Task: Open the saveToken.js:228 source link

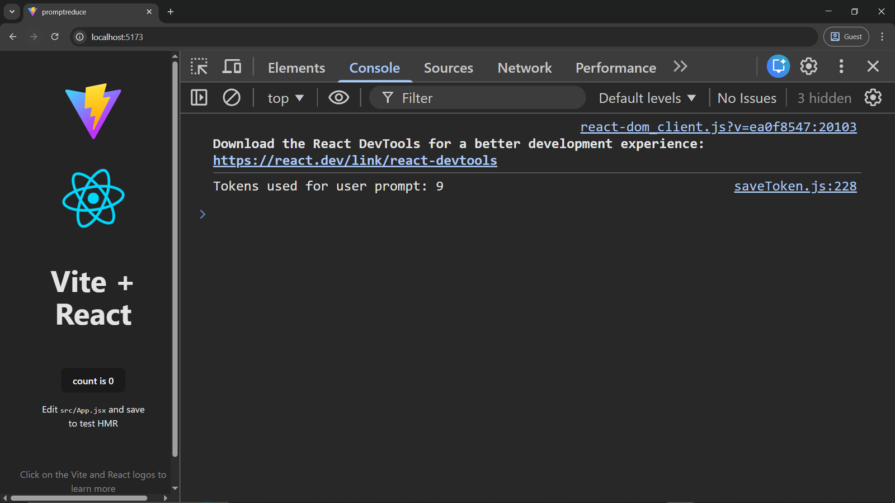Action: 794,186
